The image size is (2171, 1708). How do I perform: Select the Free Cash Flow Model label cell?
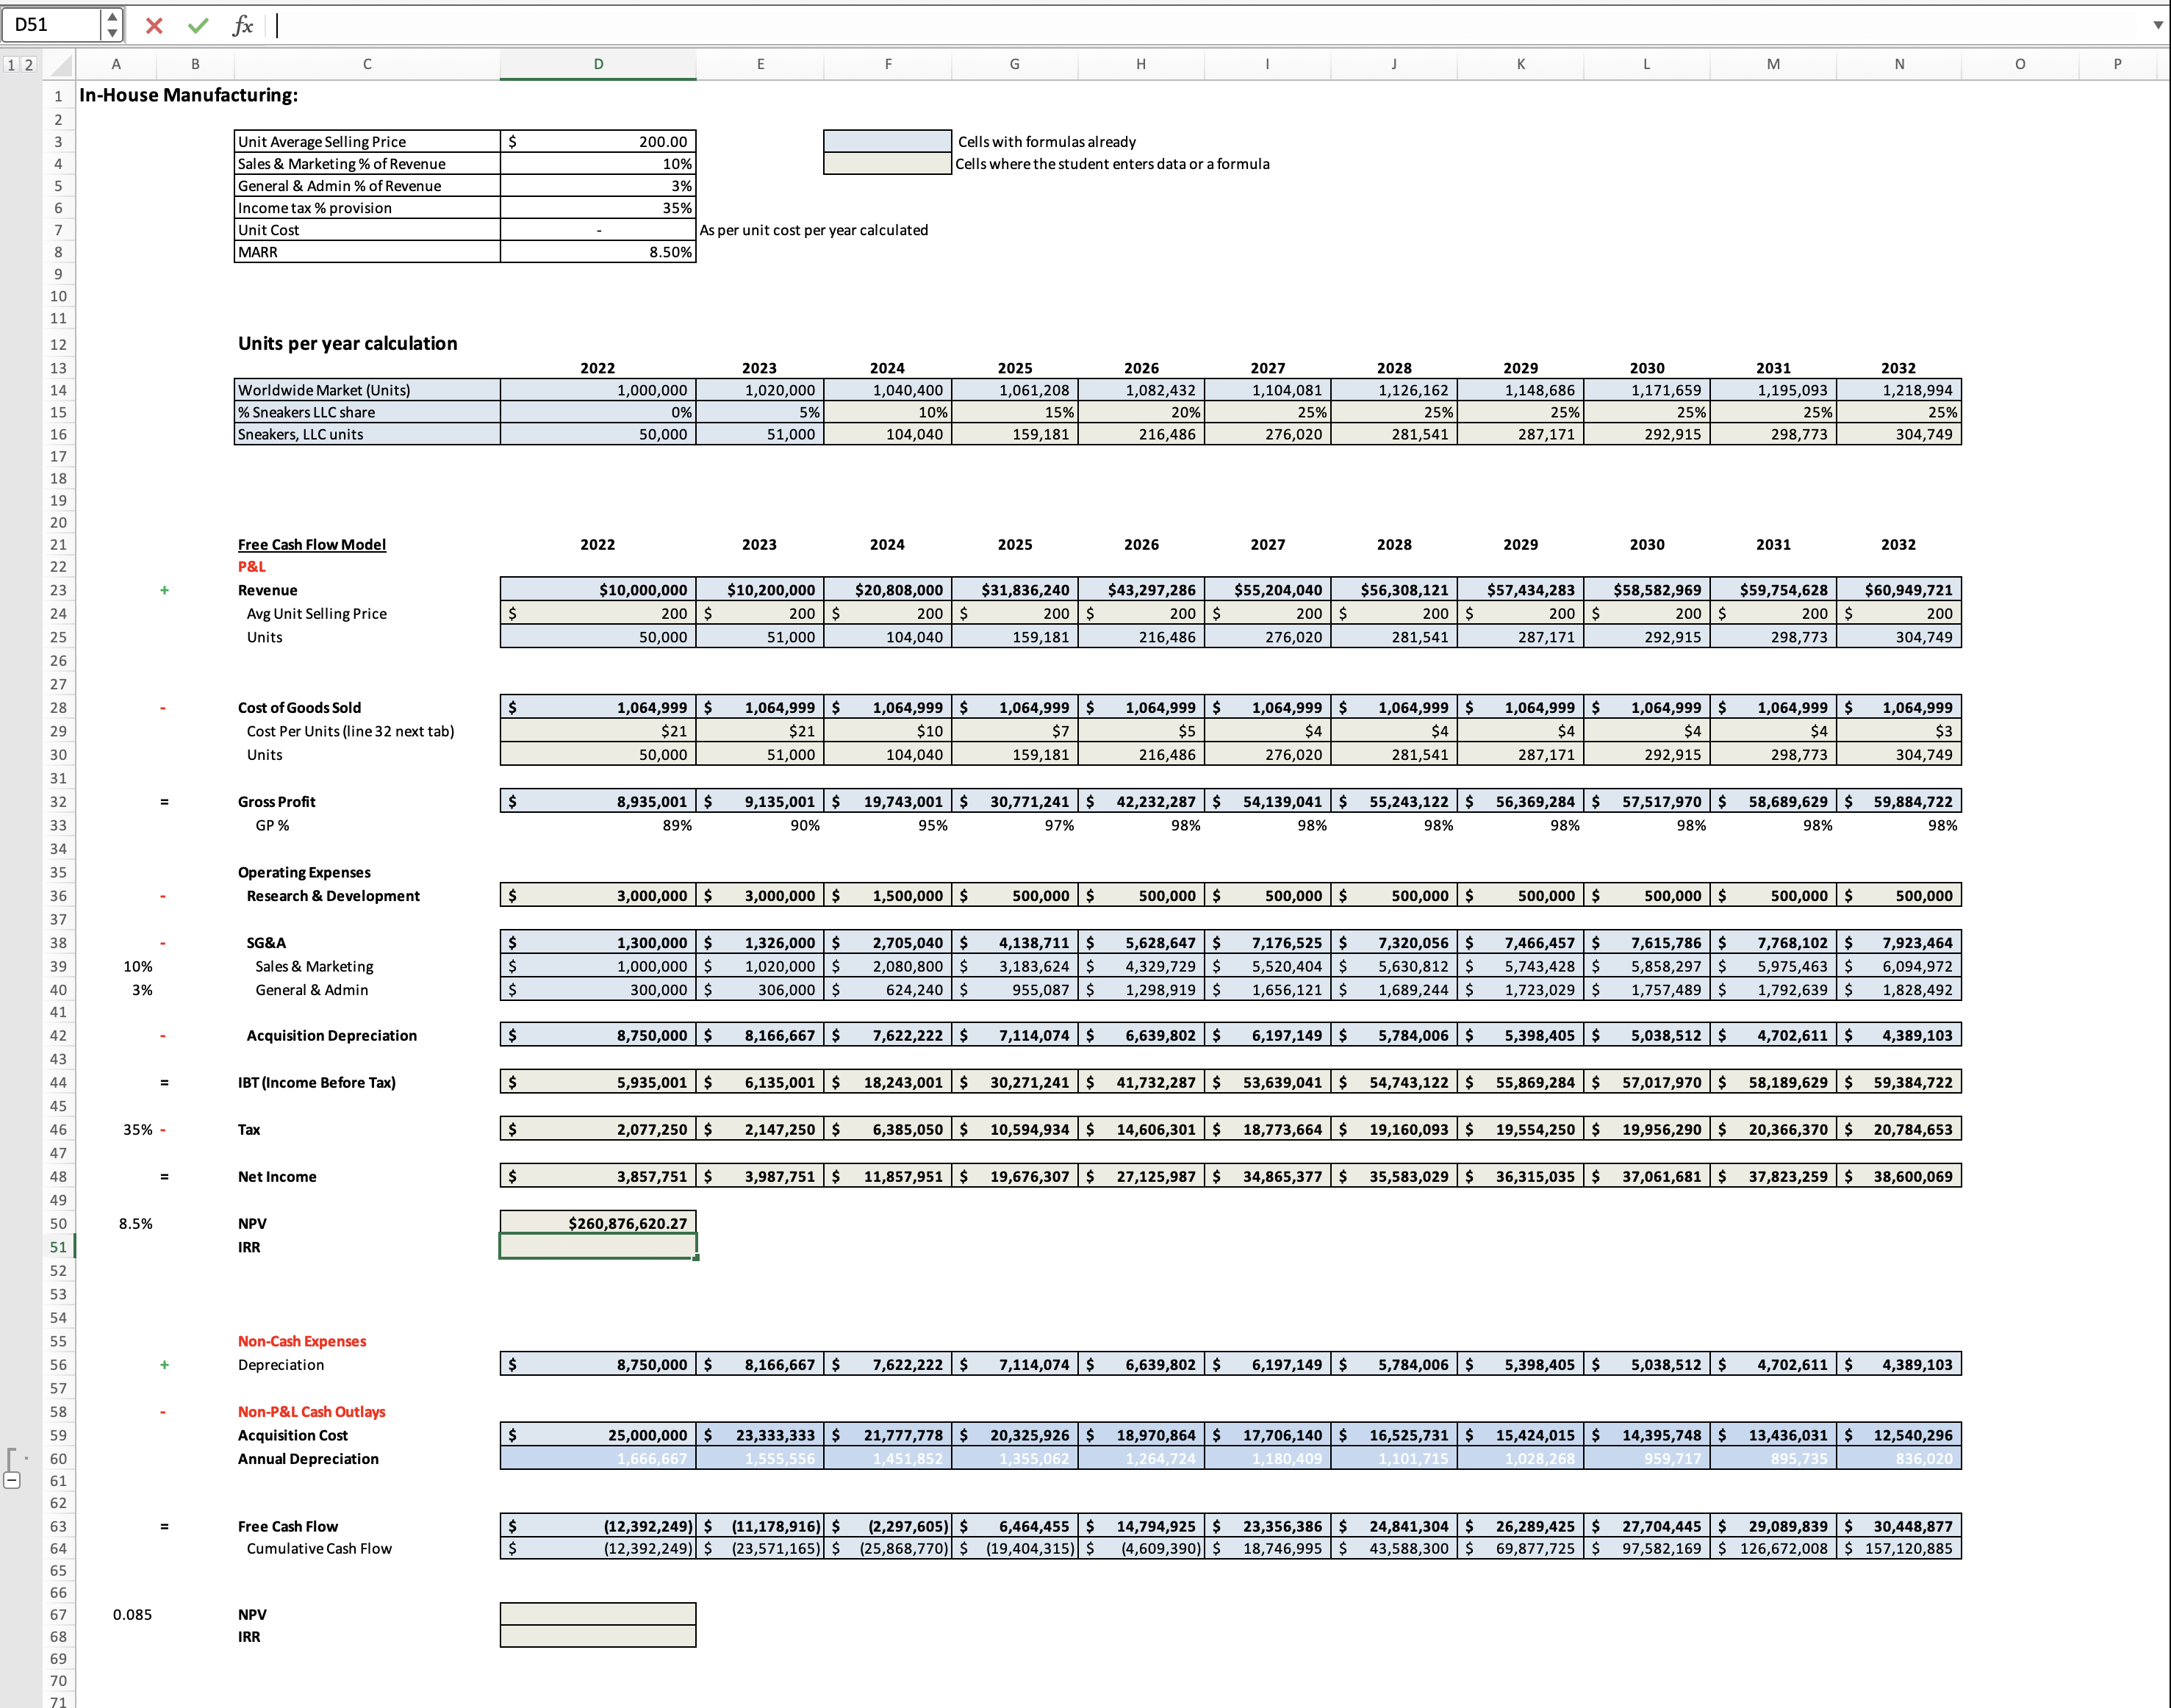311,544
